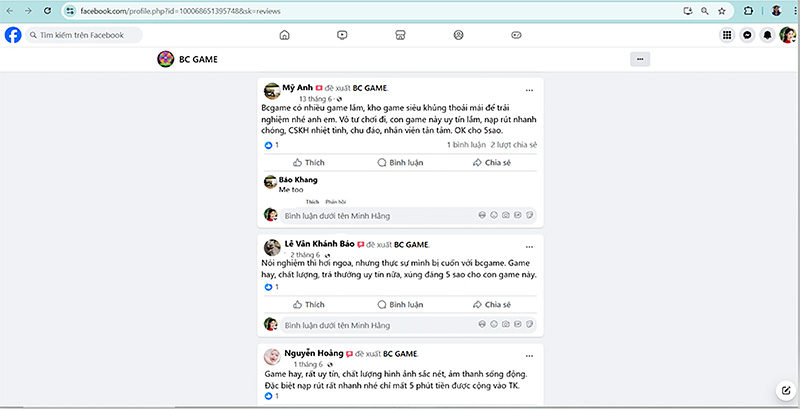
Task: Click the zoom magnifier icon in the address bar
Action: point(705,11)
